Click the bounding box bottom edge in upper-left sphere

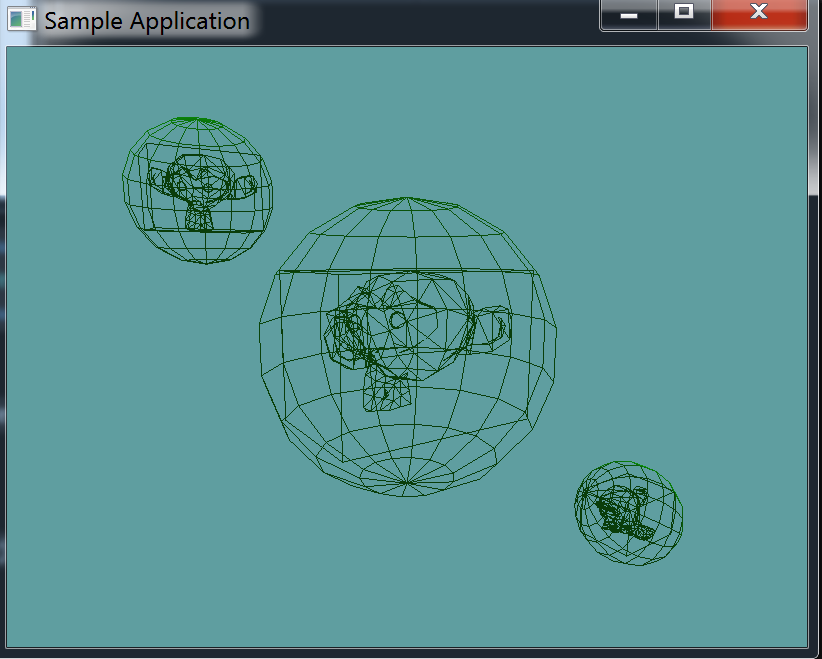(x=205, y=229)
